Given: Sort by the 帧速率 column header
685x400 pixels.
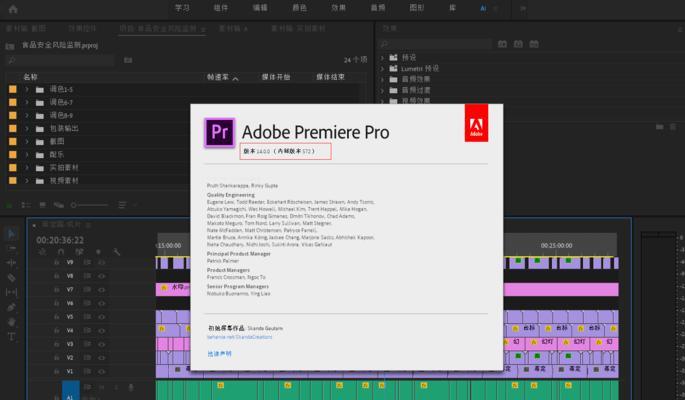Looking at the screenshot, I should (x=218, y=77).
